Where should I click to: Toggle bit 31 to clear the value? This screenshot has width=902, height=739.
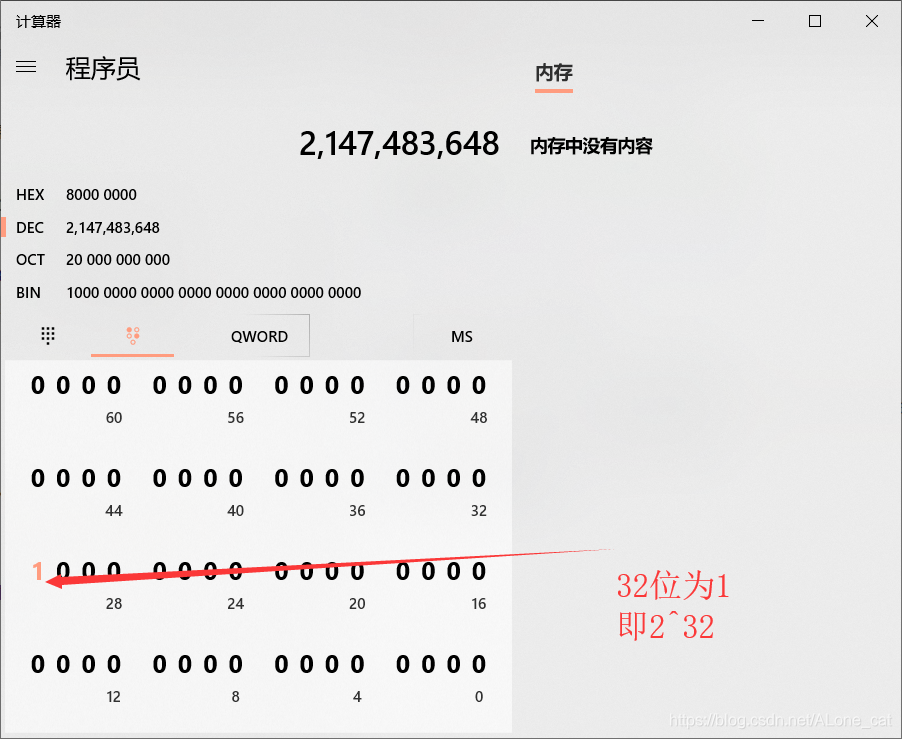click(x=38, y=570)
